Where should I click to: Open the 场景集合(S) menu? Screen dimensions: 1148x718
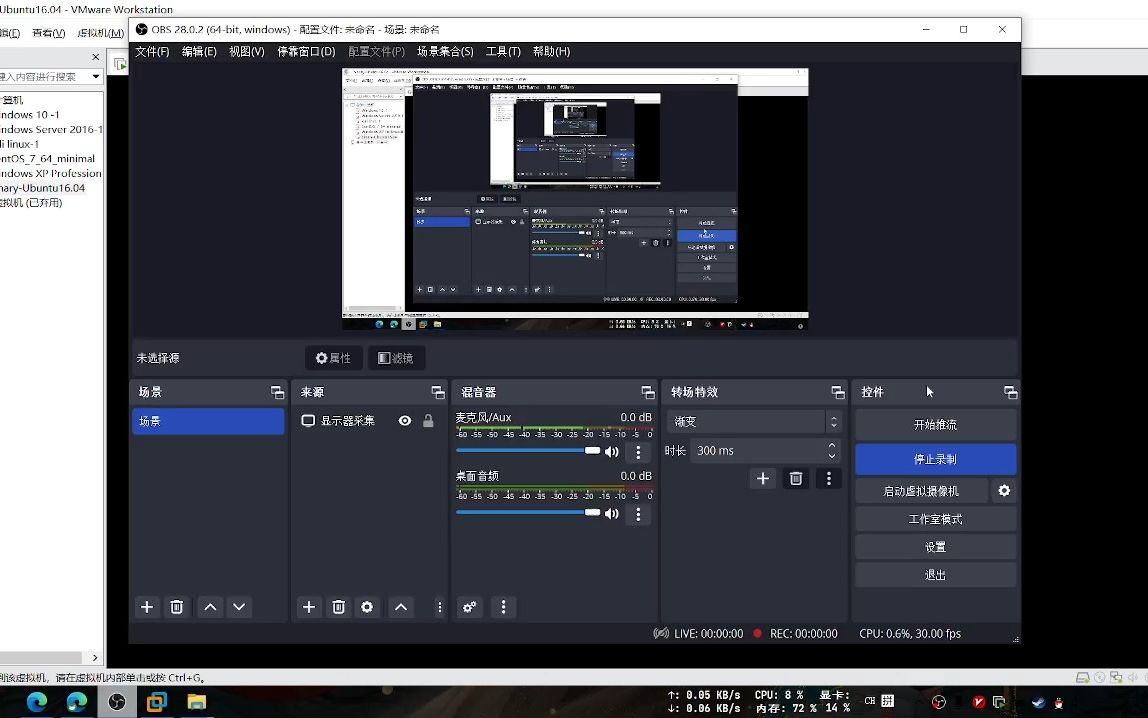tap(444, 51)
